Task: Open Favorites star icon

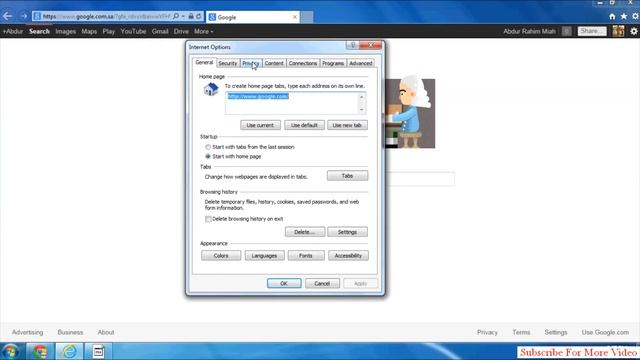Action: click(624, 16)
